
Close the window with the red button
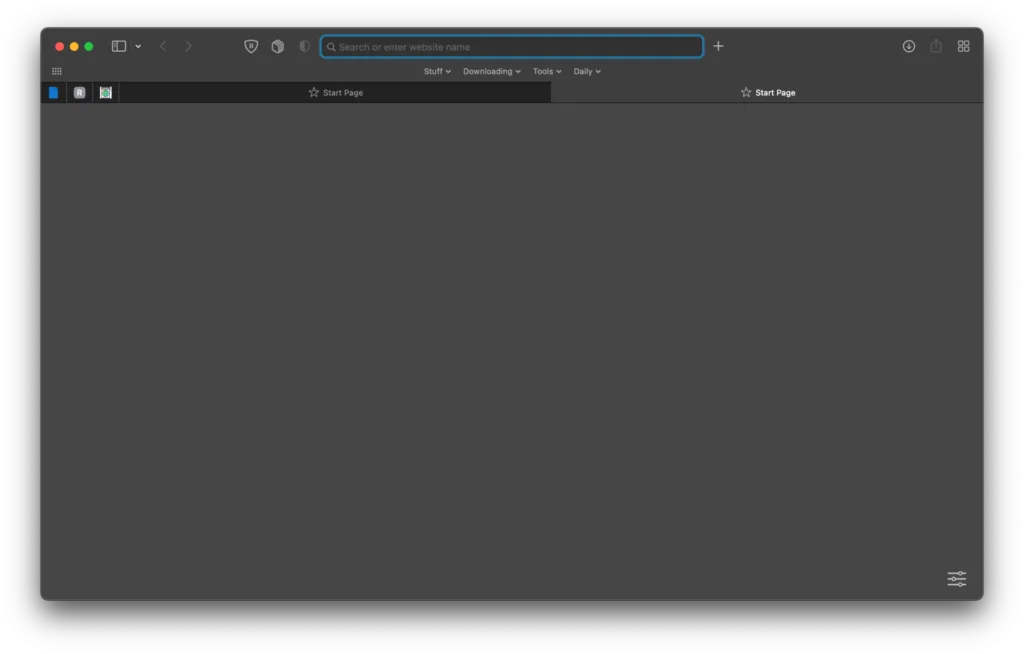coord(59,46)
